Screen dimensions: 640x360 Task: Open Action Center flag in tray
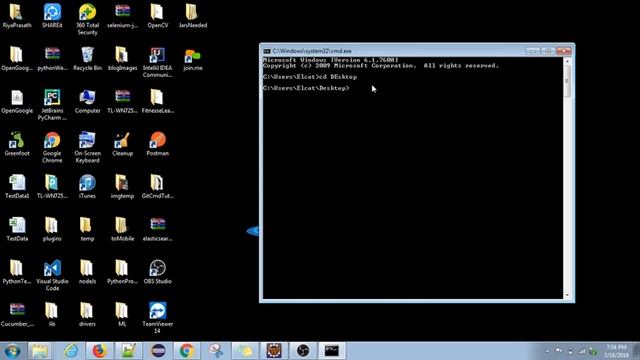[x=559, y=351]
